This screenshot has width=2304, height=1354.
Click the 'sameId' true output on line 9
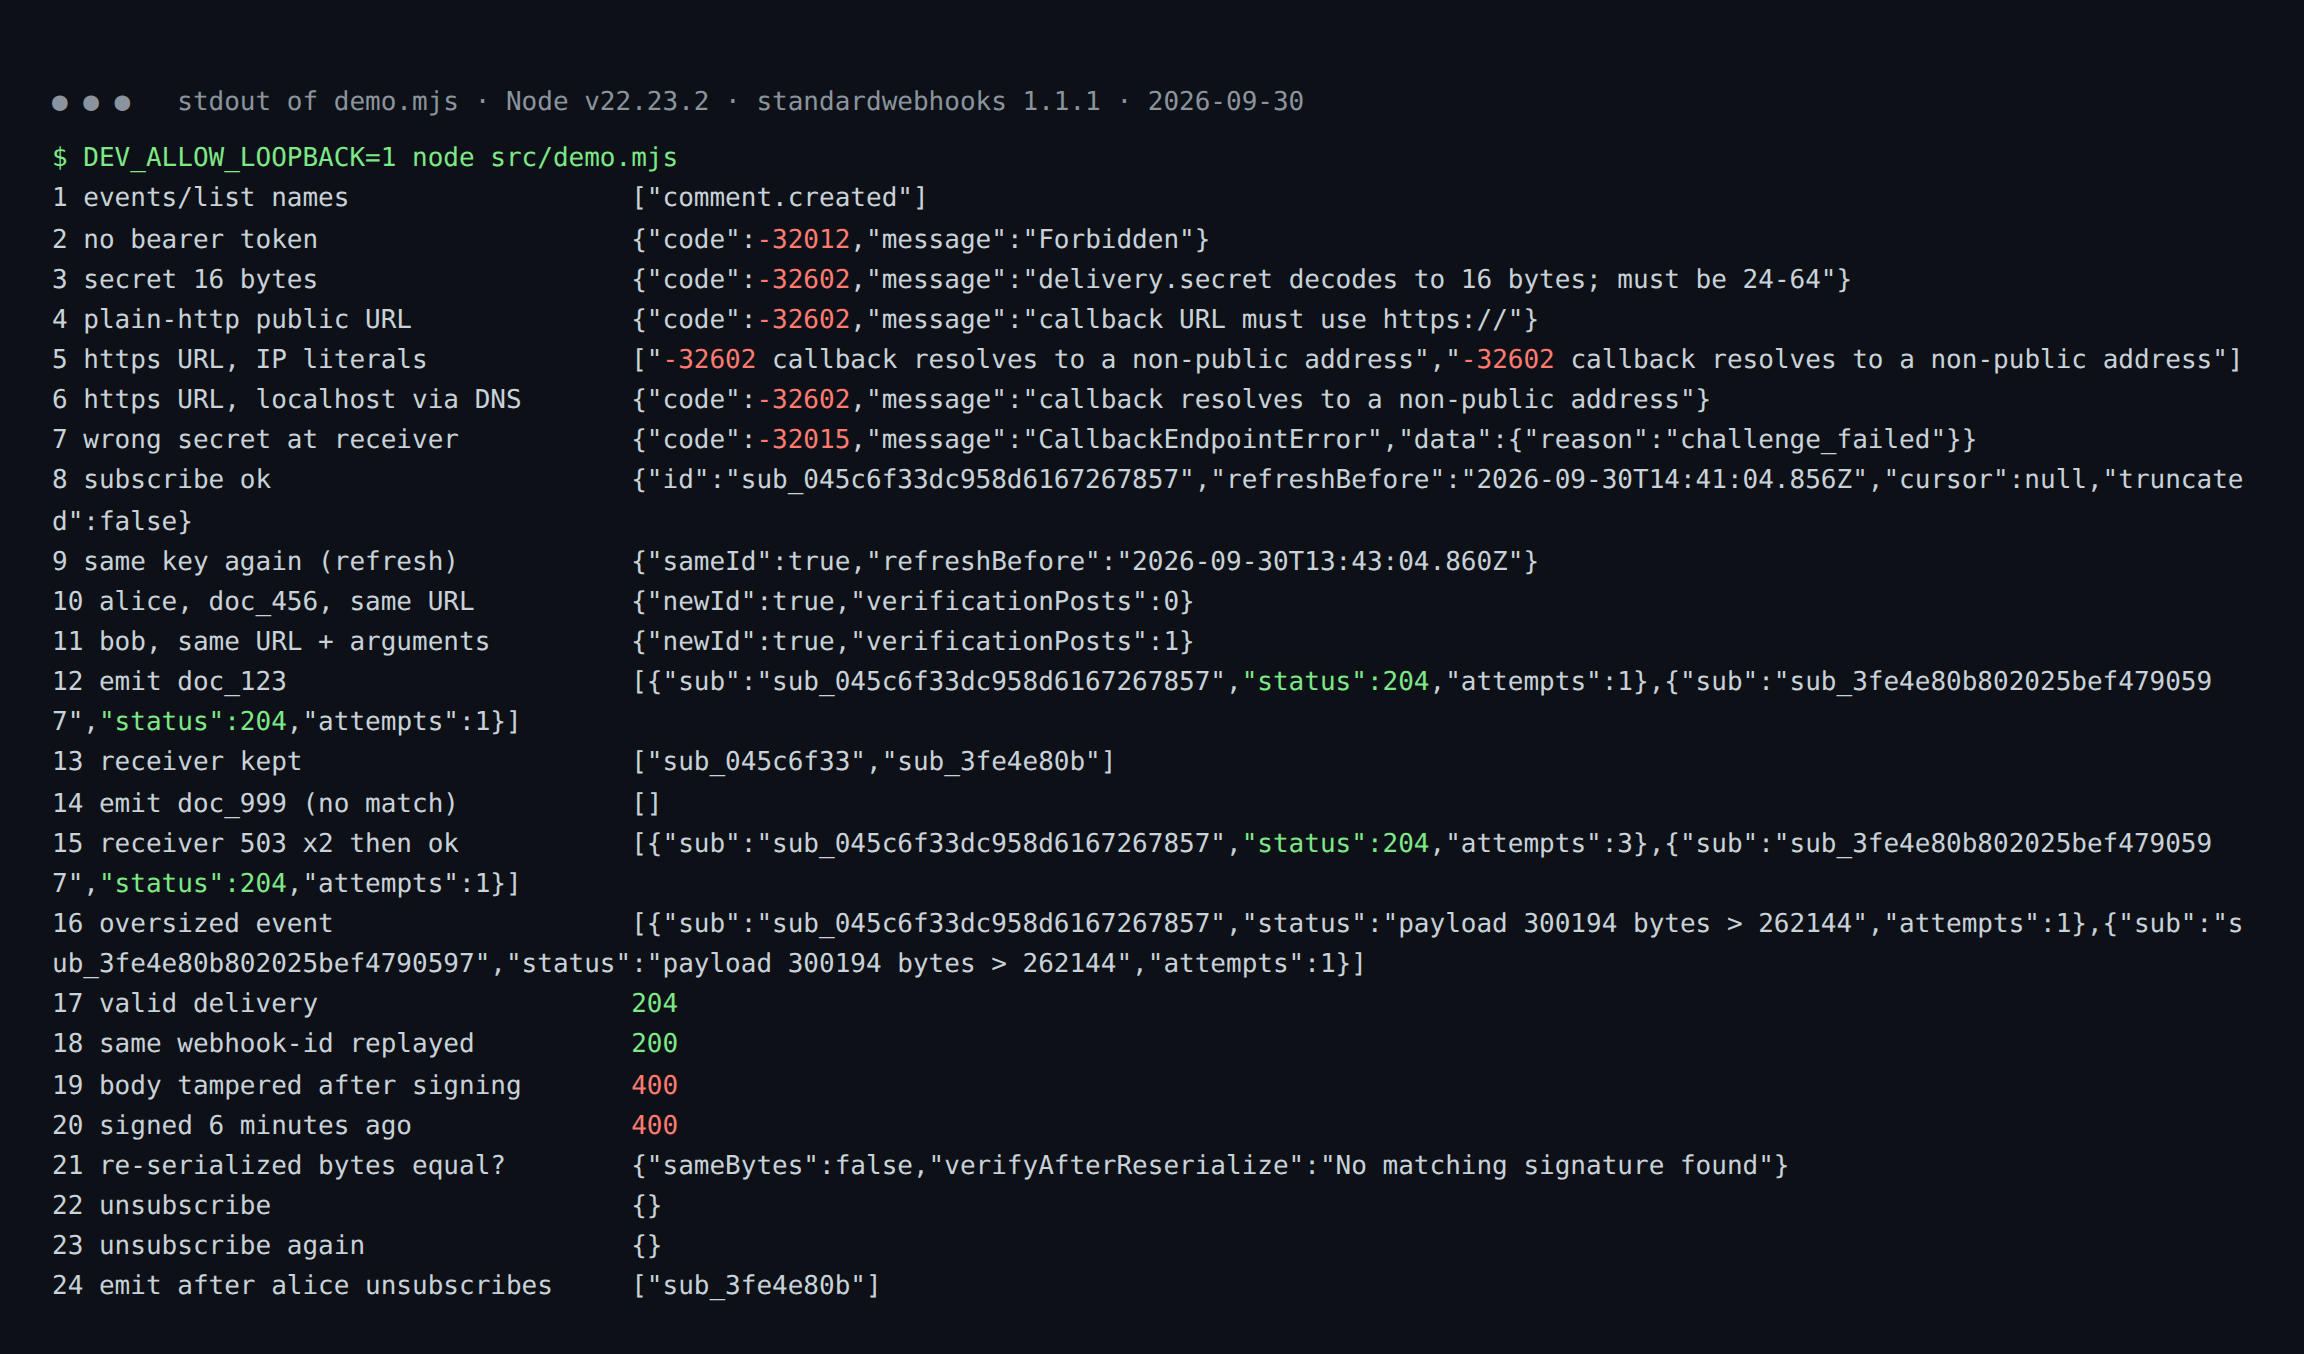pos(1085,562)
